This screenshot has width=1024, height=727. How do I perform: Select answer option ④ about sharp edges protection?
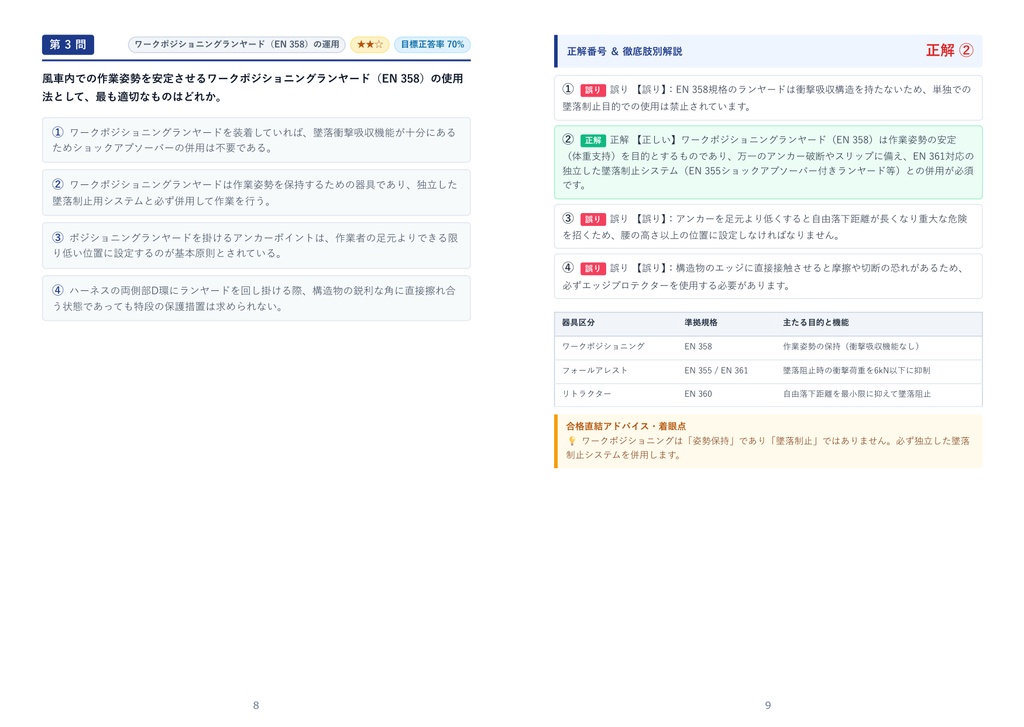256,298
